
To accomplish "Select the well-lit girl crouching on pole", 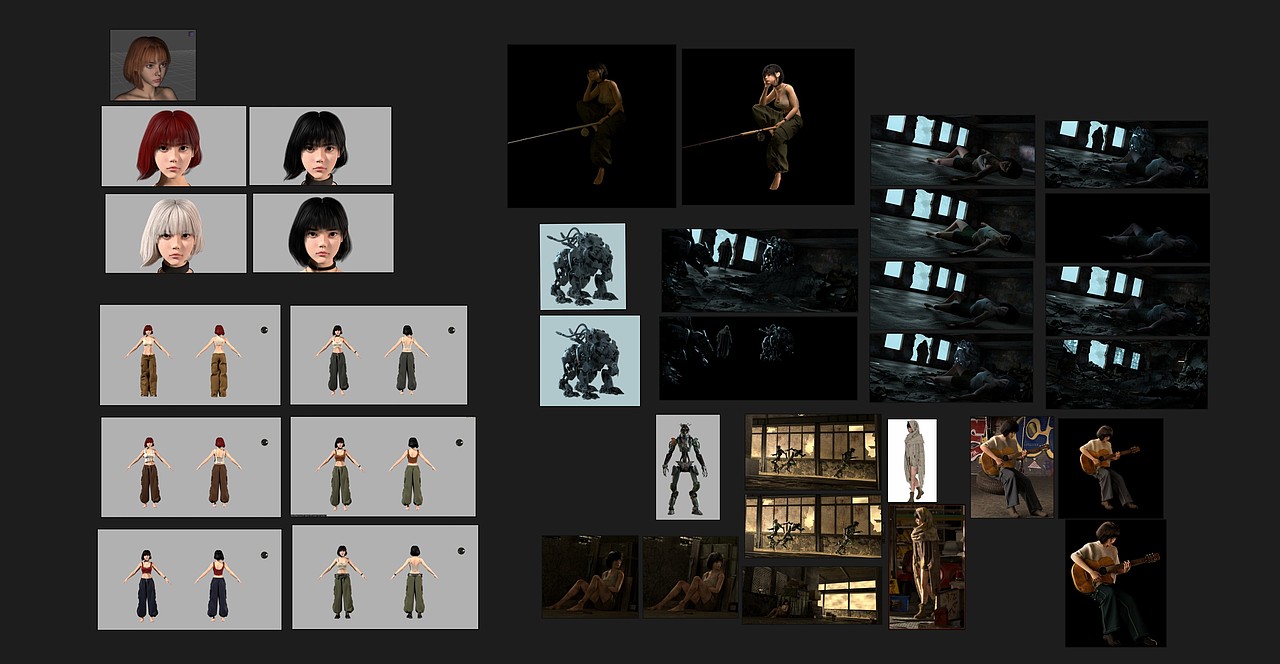I will pyautogui.click(x=768, y=127).
